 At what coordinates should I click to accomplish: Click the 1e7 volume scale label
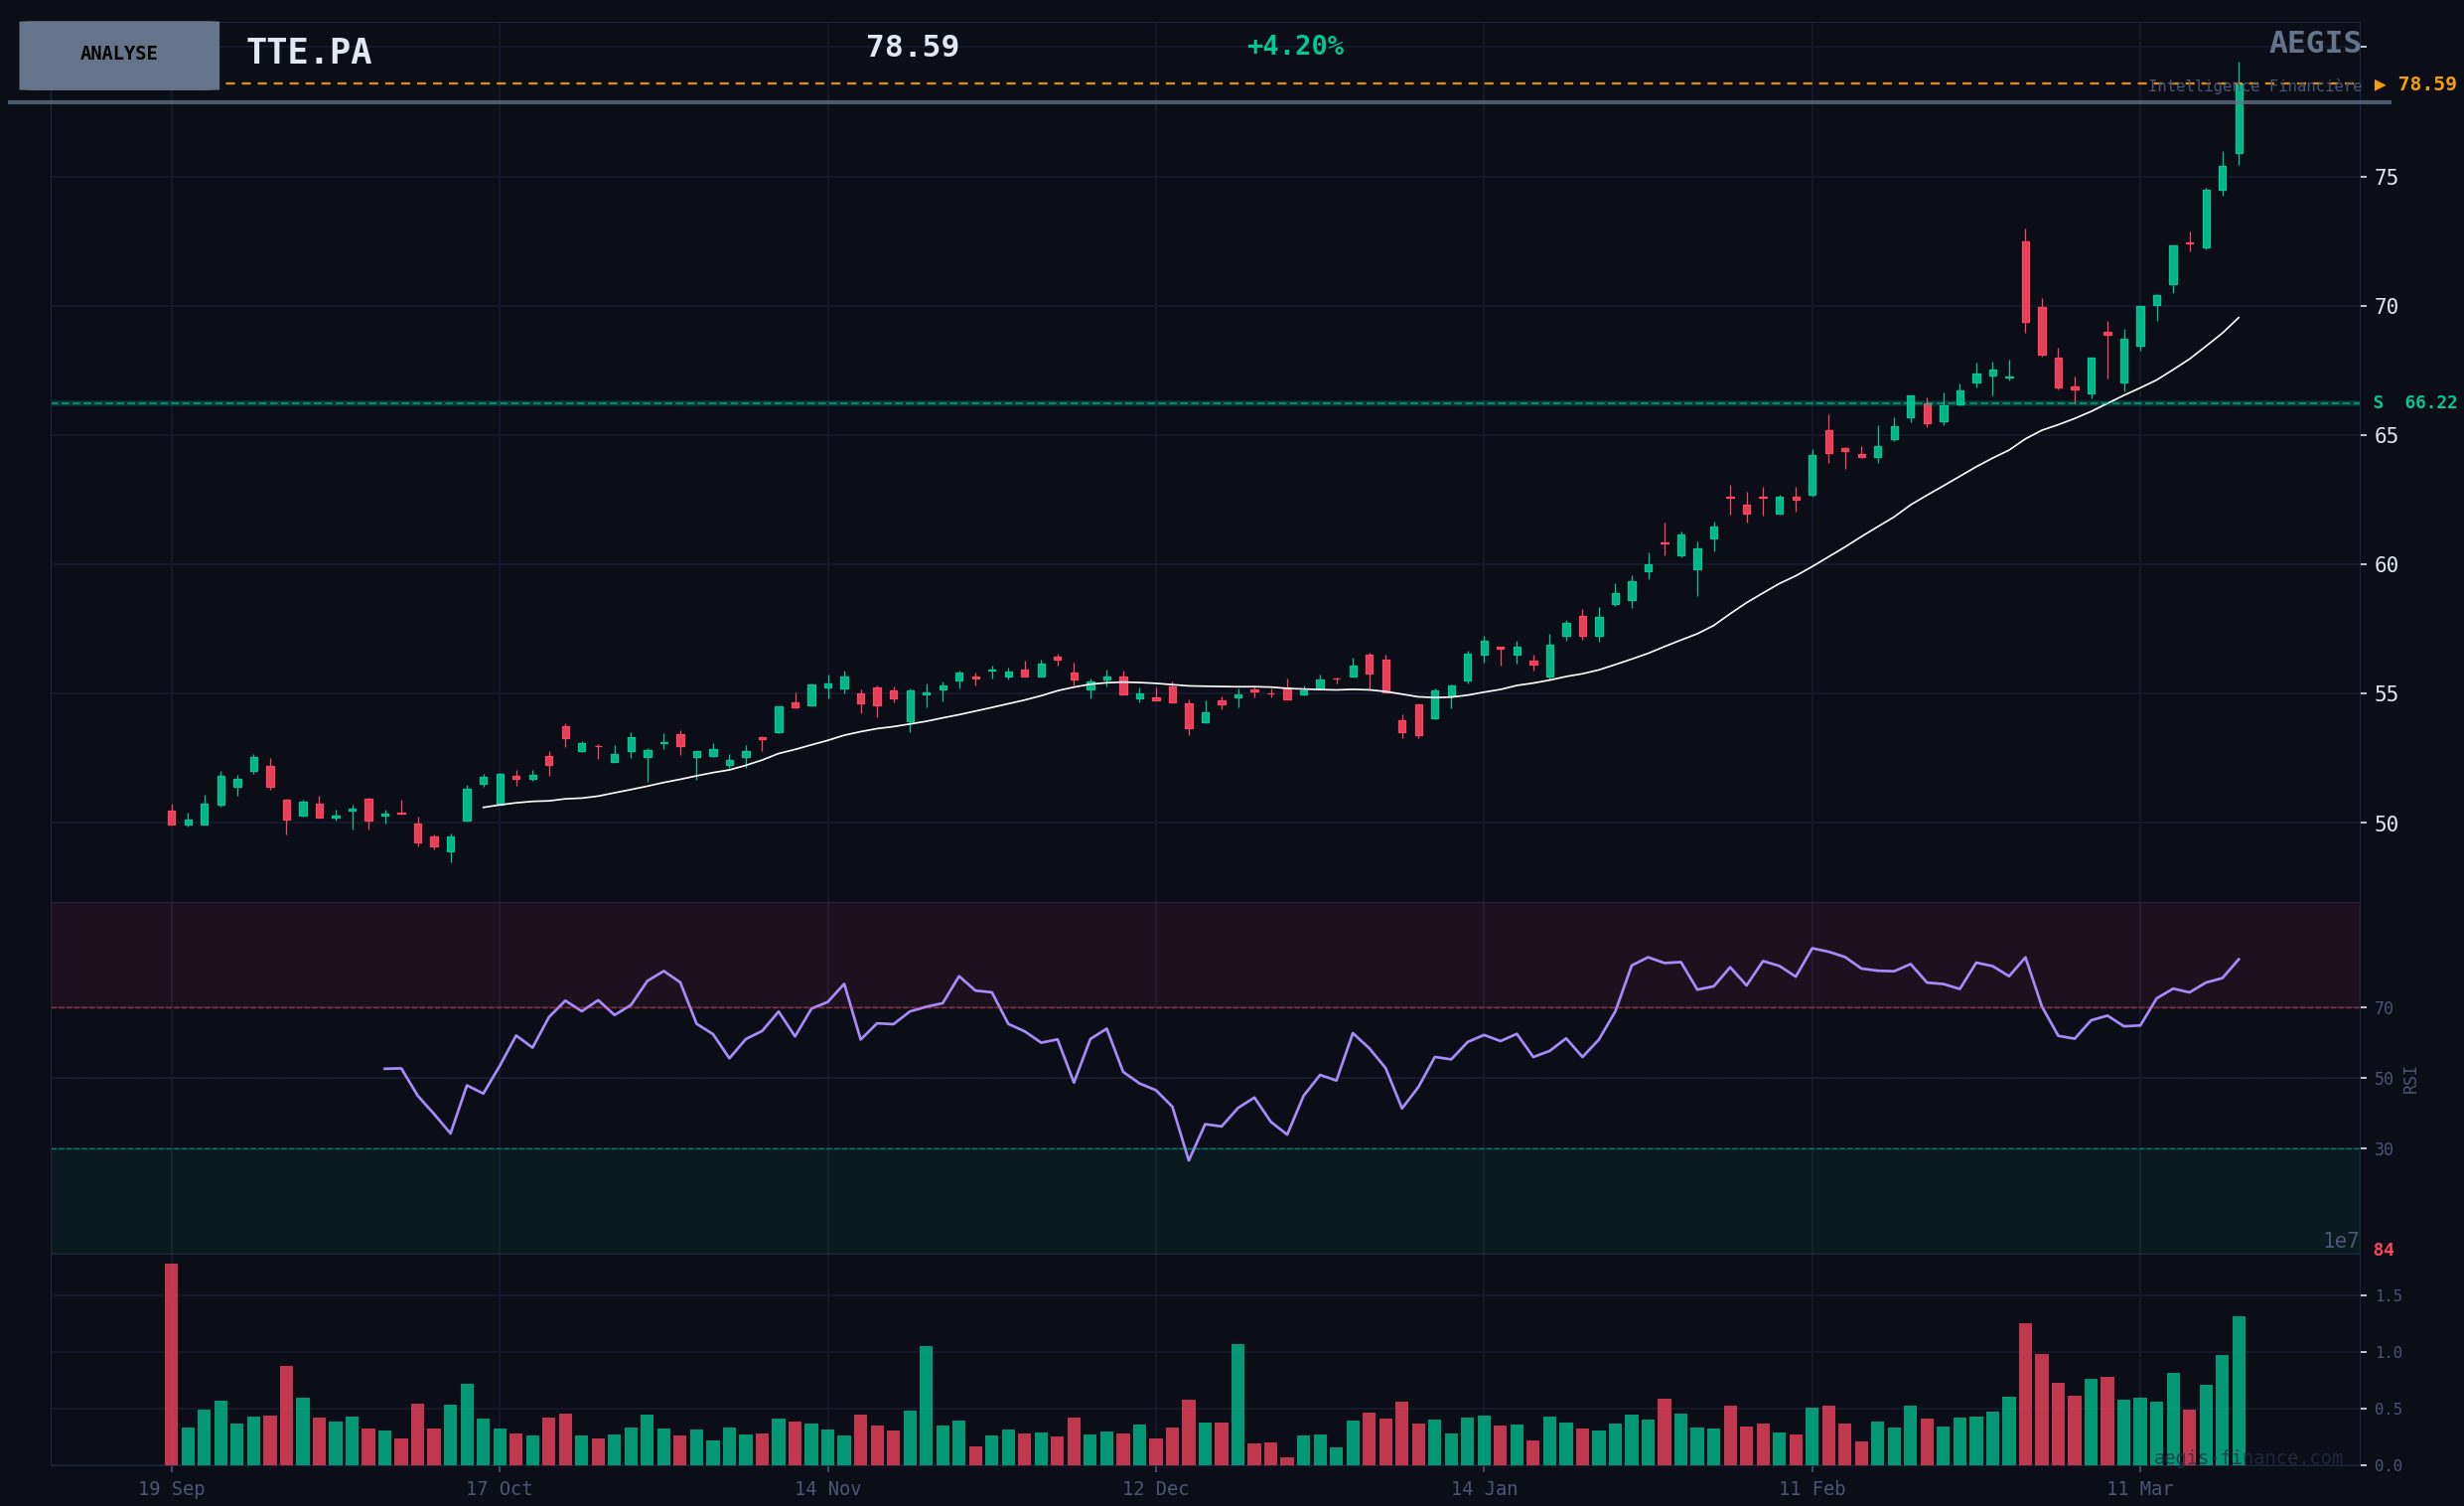(x=2340, y=1241)
